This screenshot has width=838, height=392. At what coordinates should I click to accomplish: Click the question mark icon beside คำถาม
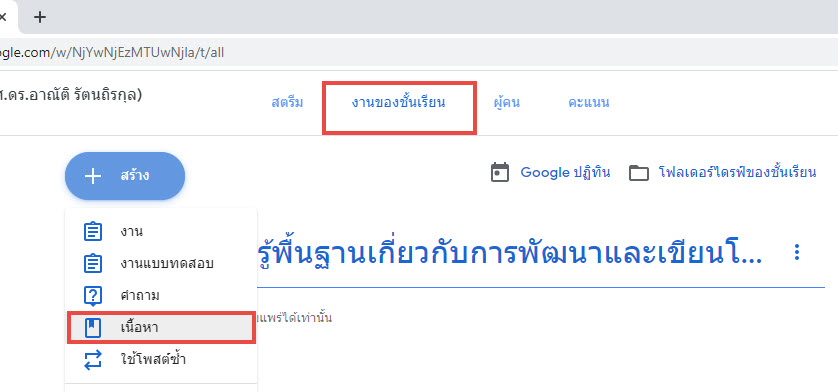coord(93,296)
